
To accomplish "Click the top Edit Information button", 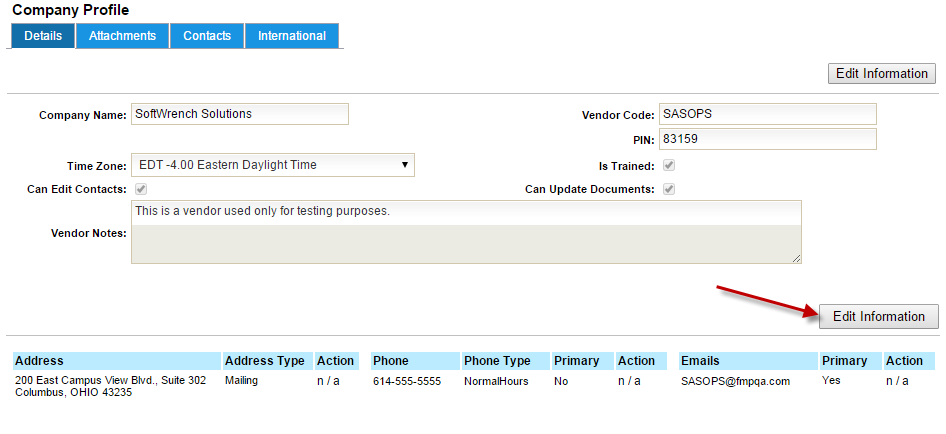I will (x=882, y=73).
